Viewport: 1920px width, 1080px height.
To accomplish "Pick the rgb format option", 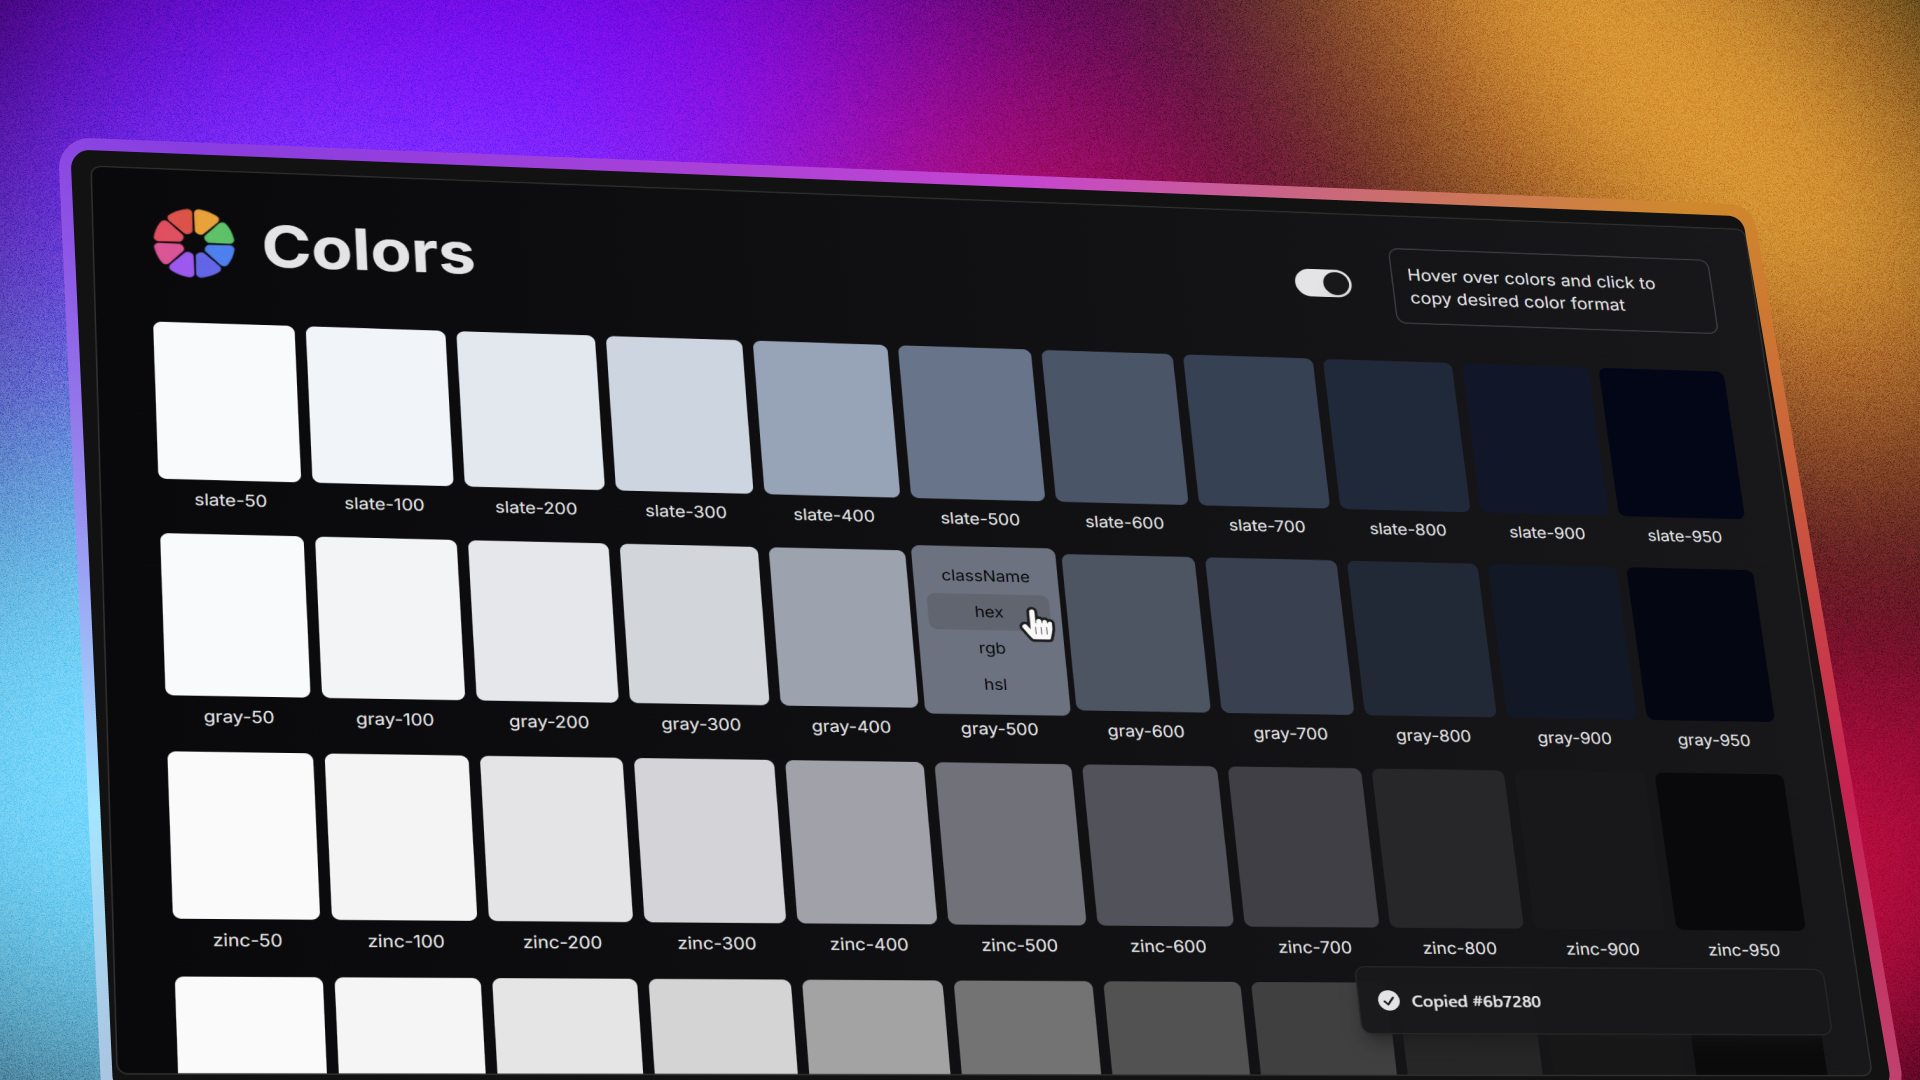I will pyautogui.click(x=992, y=648).
